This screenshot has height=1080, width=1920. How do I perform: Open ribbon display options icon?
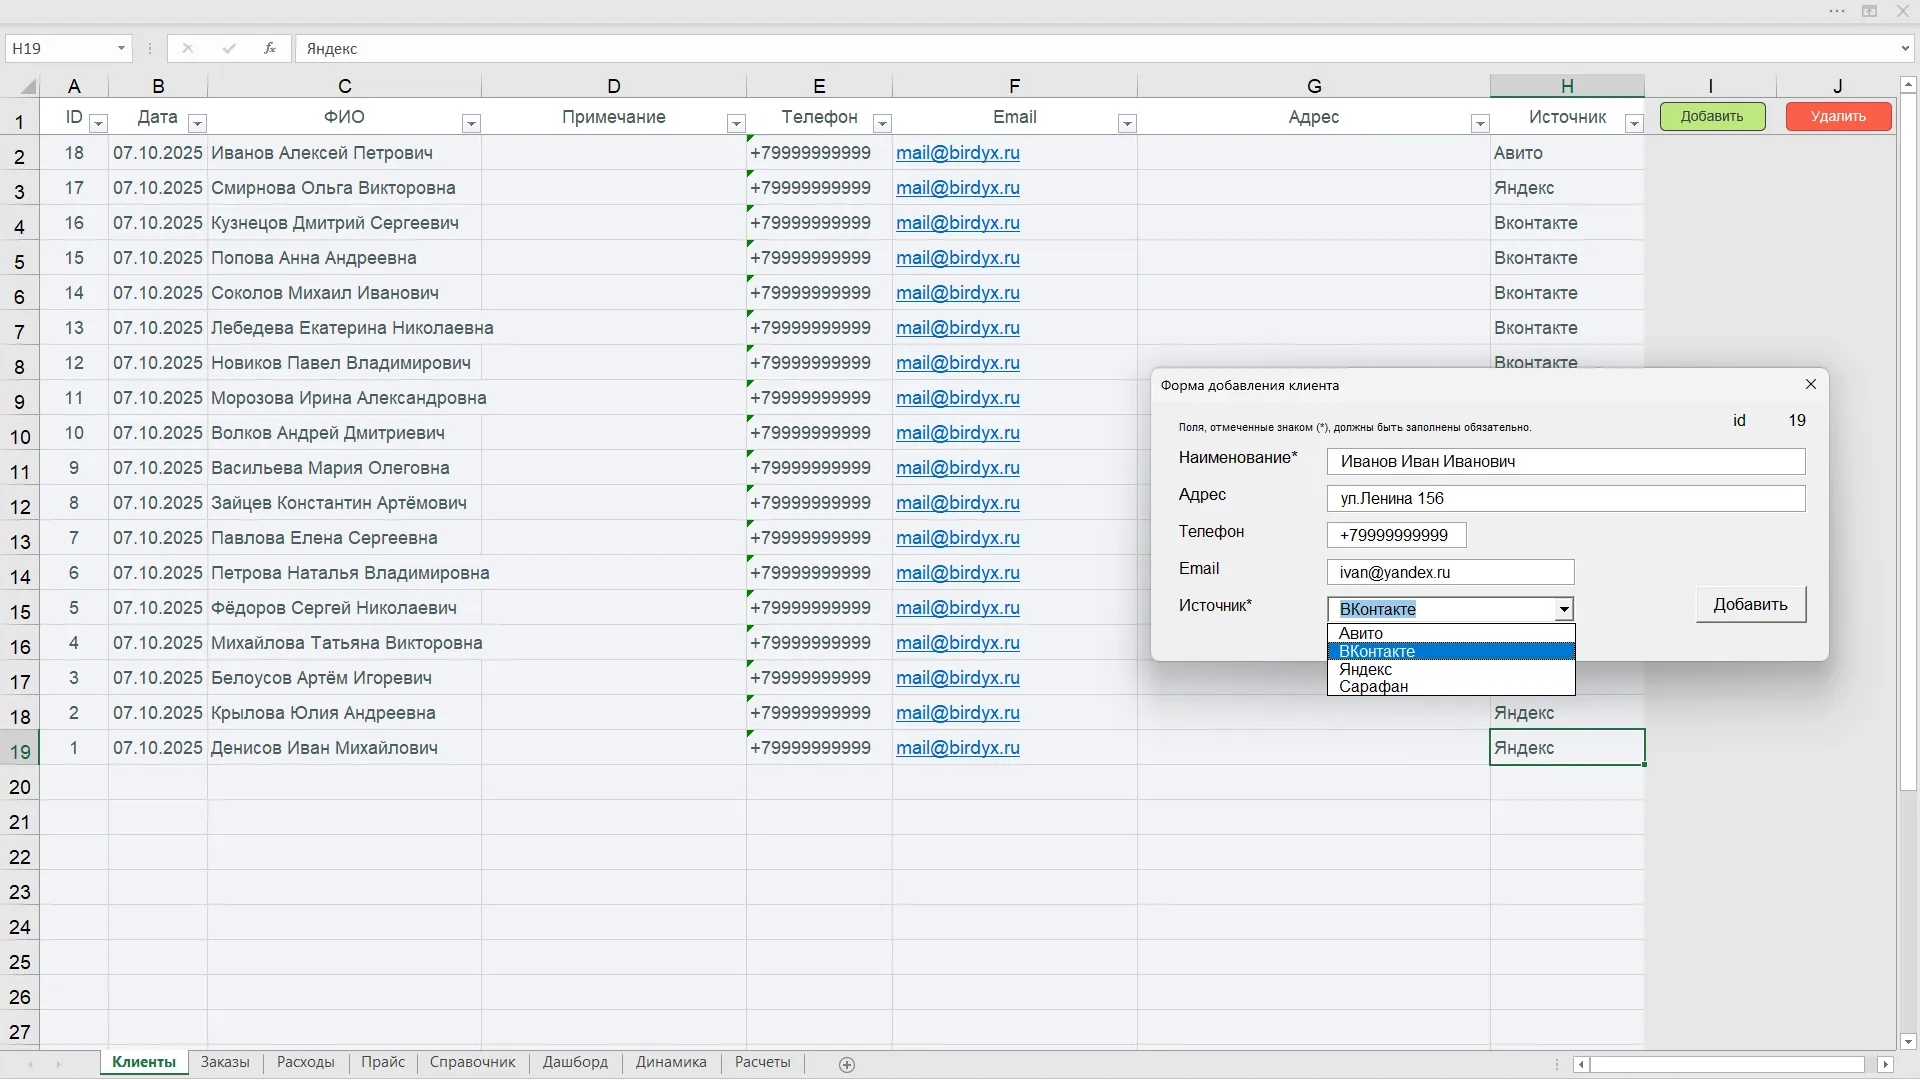pos(1869,11)
